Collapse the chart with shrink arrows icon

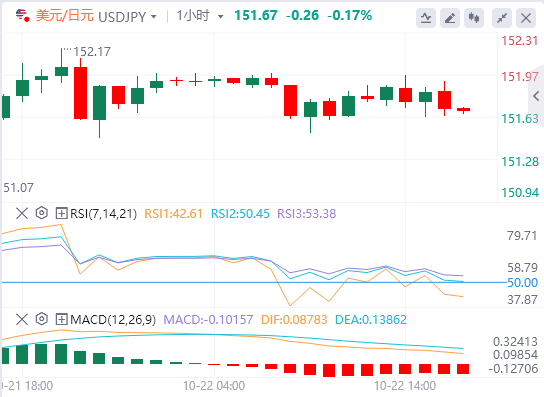[x=502, y=18]
